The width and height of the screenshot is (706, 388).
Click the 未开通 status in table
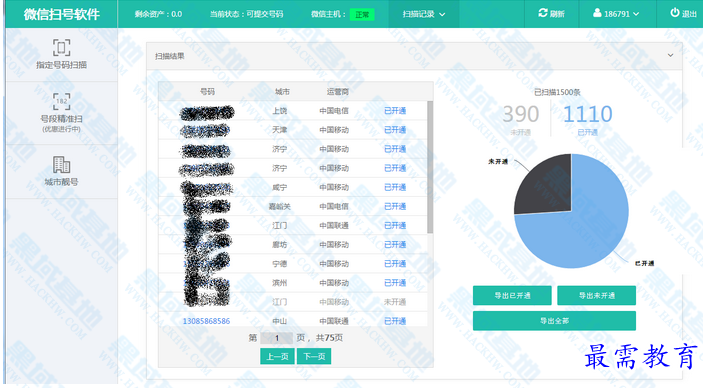395,302
